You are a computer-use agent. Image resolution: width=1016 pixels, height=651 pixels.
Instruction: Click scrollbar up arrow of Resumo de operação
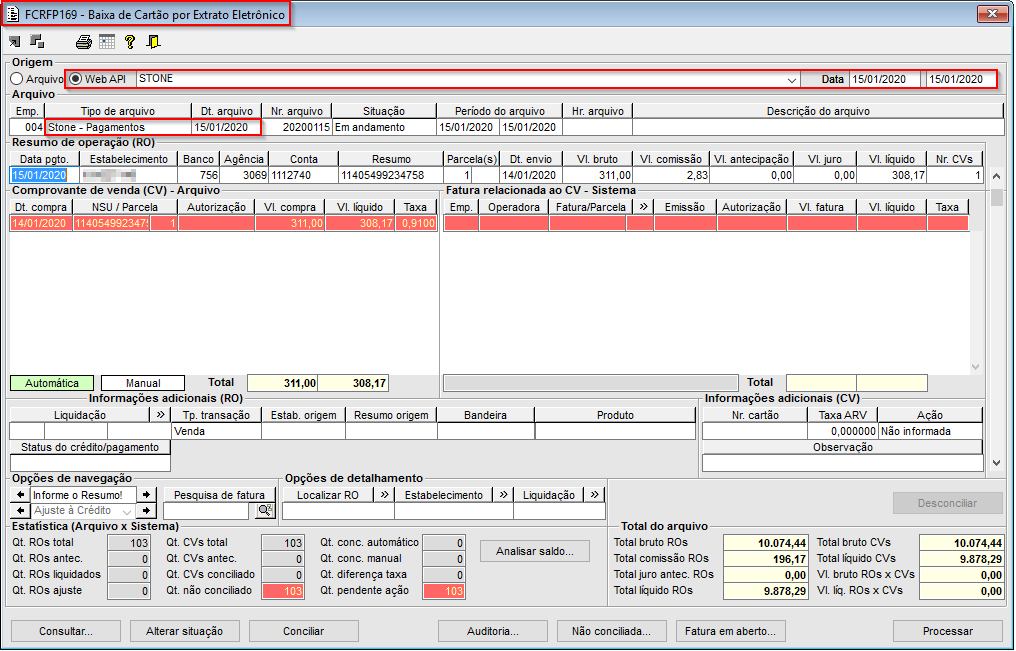pyautogui.click(x=997, y=176)
